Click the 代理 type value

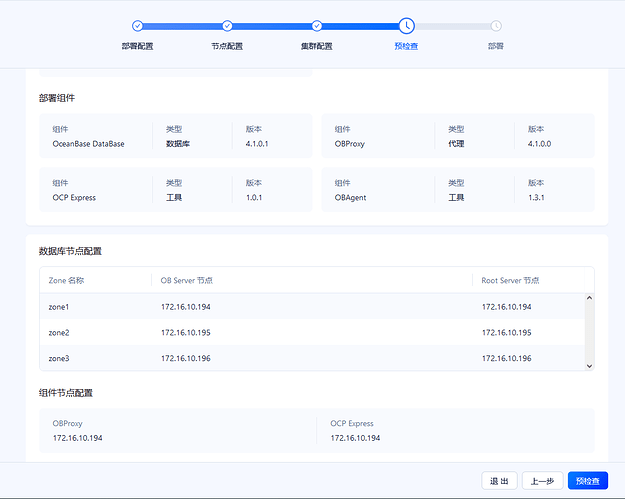pos(456,144)
